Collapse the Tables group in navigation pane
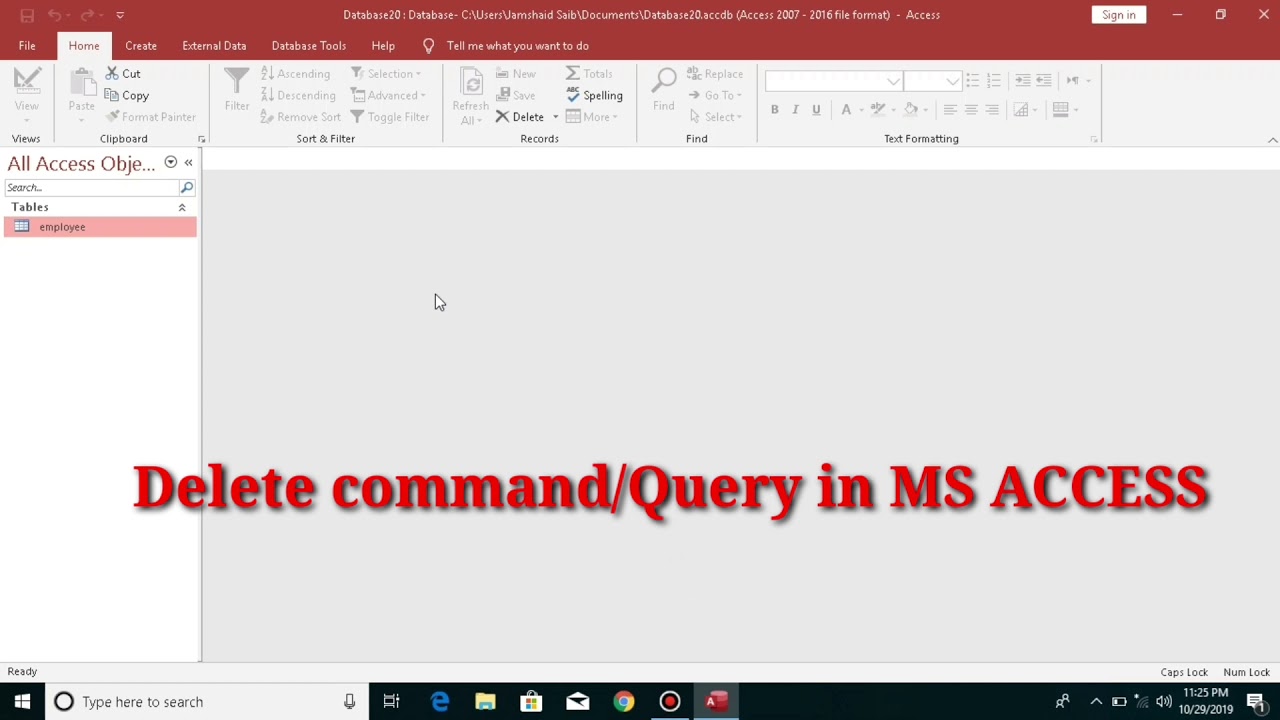 pyautogui.click(x=182, y=207)
